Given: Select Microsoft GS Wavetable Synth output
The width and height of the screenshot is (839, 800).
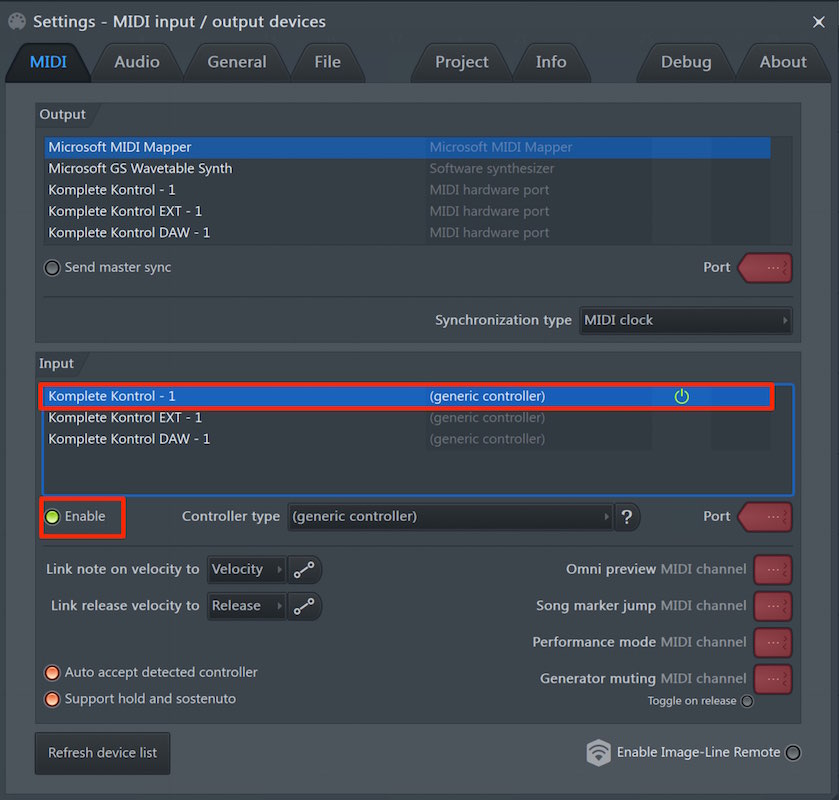Looking at the screenshot, I should (x=407, y=169).
